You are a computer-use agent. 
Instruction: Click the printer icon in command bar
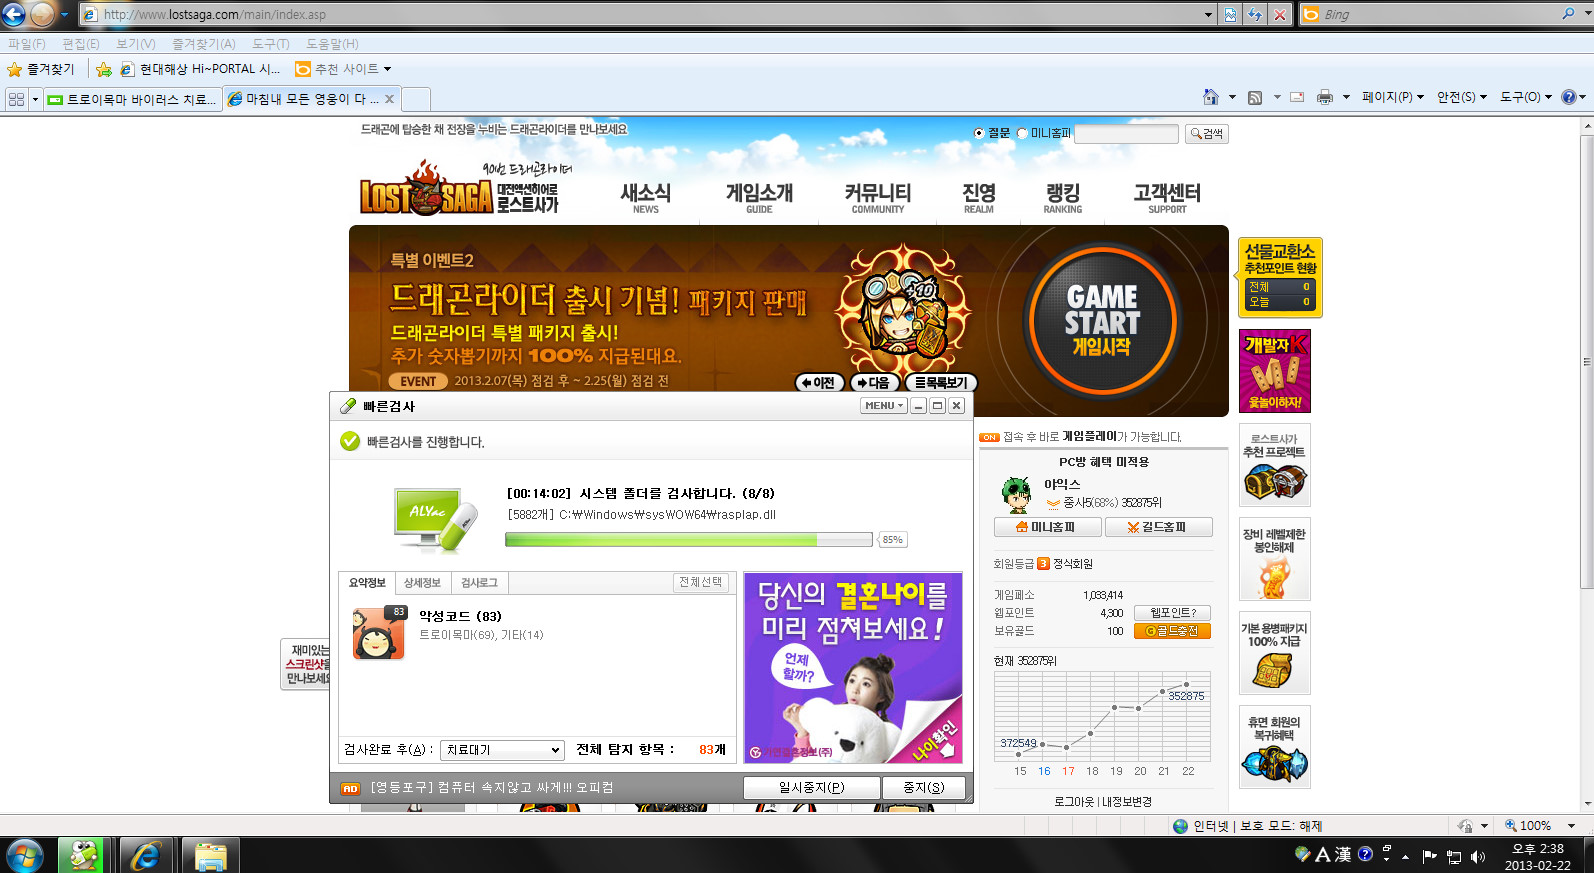pos(1325,97)
